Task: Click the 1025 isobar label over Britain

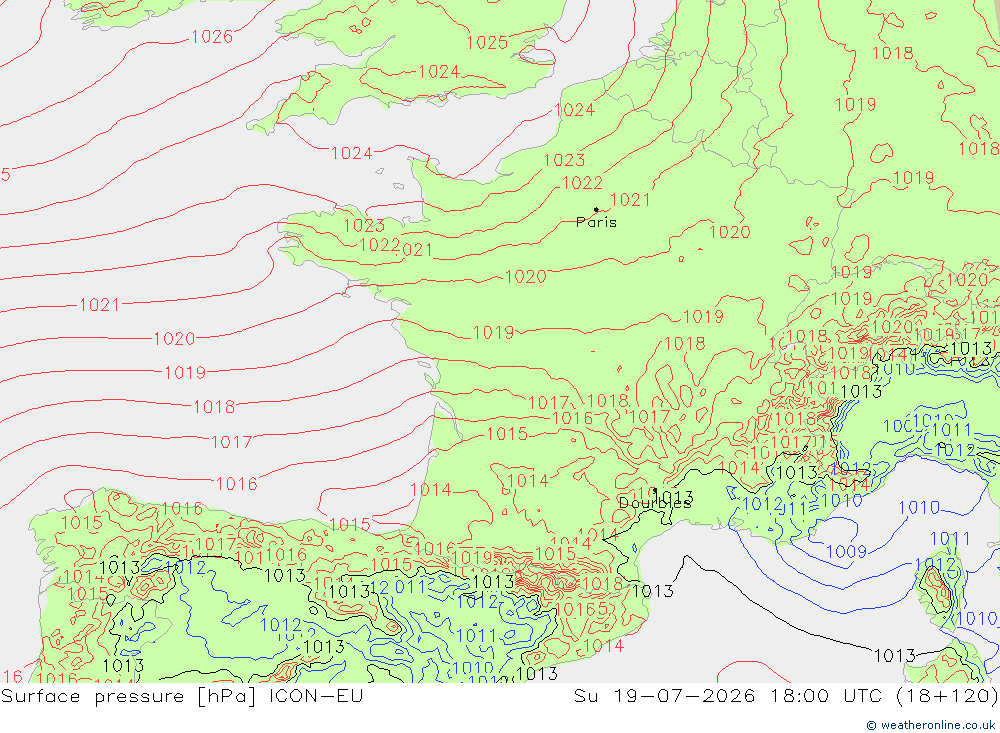Action: pos(487,43)
